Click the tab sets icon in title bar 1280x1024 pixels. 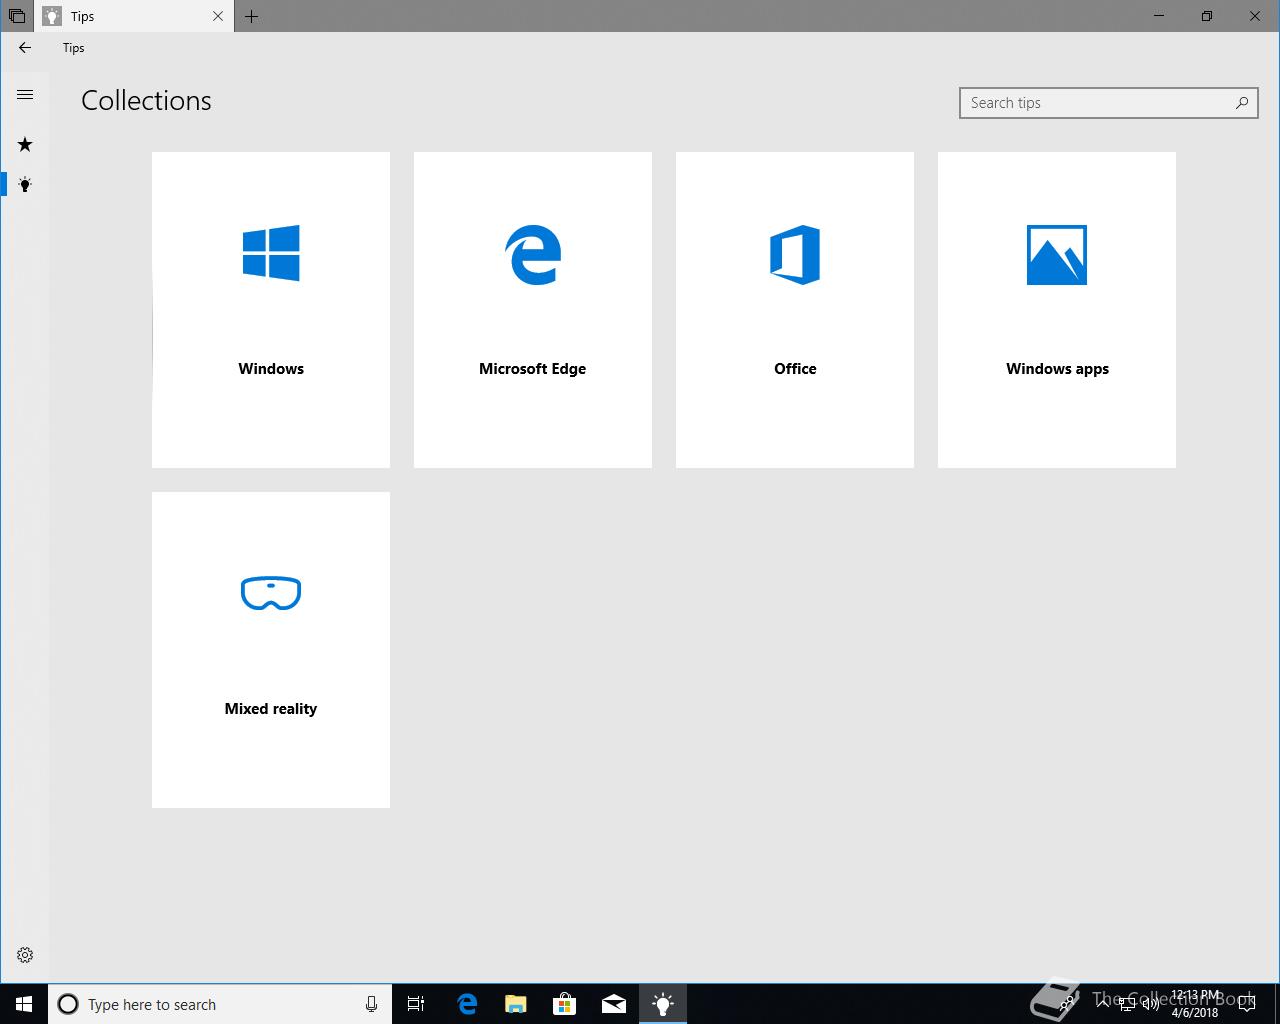(17, 16)
